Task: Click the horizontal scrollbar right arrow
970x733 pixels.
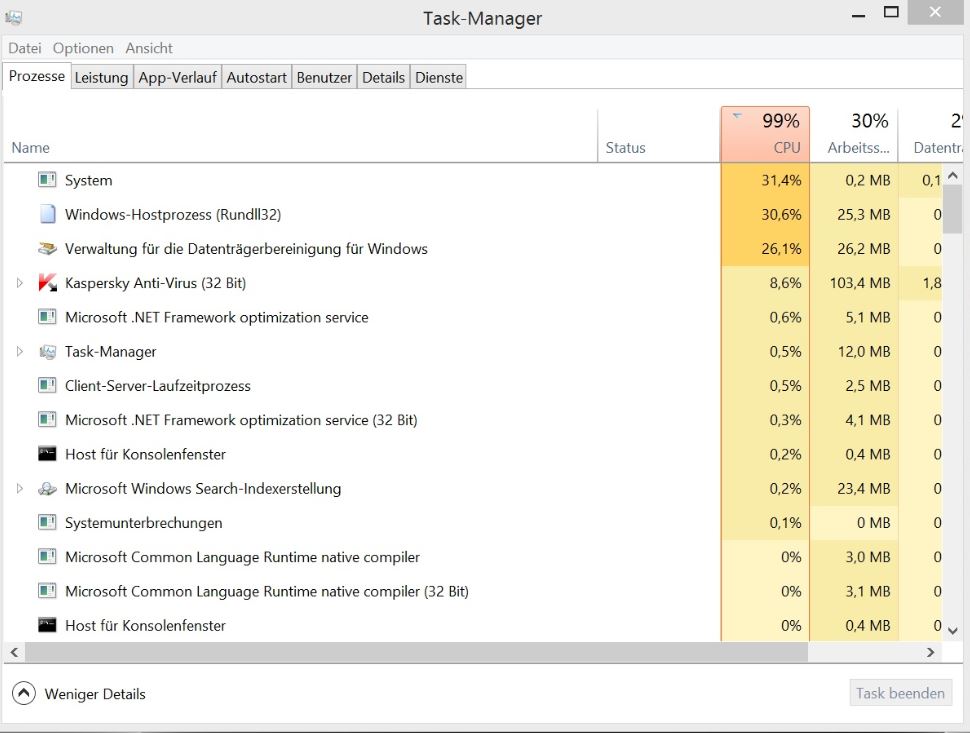Action: coord(930,652)
